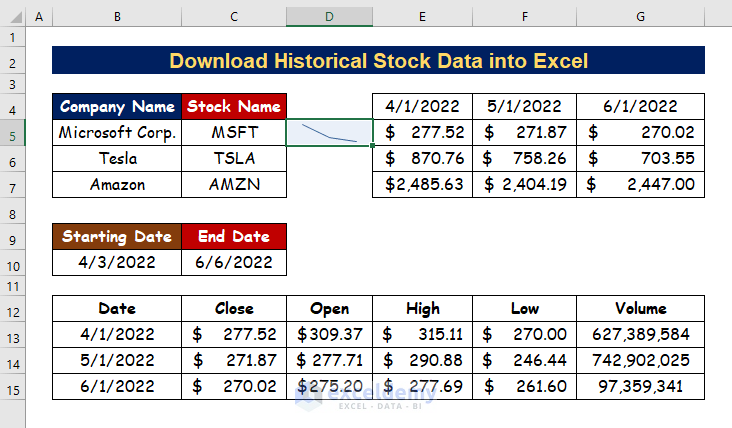
Task: Select column G header
Action: pos(640,18)
